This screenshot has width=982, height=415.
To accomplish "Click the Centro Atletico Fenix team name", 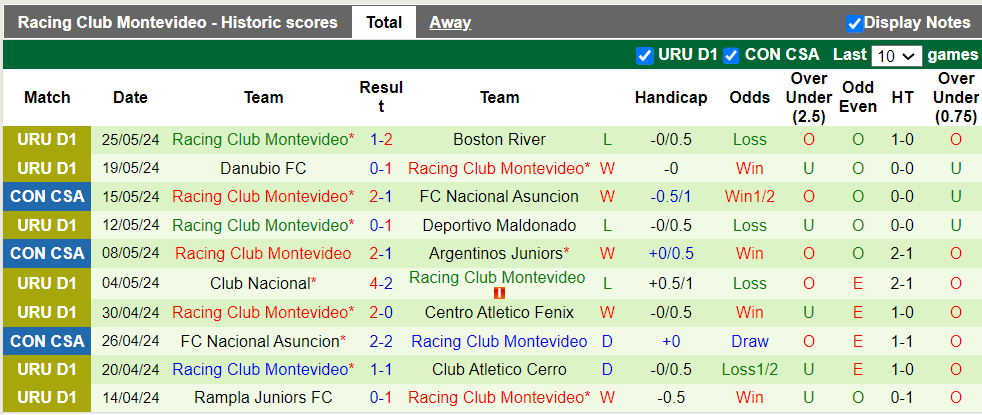I will (x=499, y=312).
